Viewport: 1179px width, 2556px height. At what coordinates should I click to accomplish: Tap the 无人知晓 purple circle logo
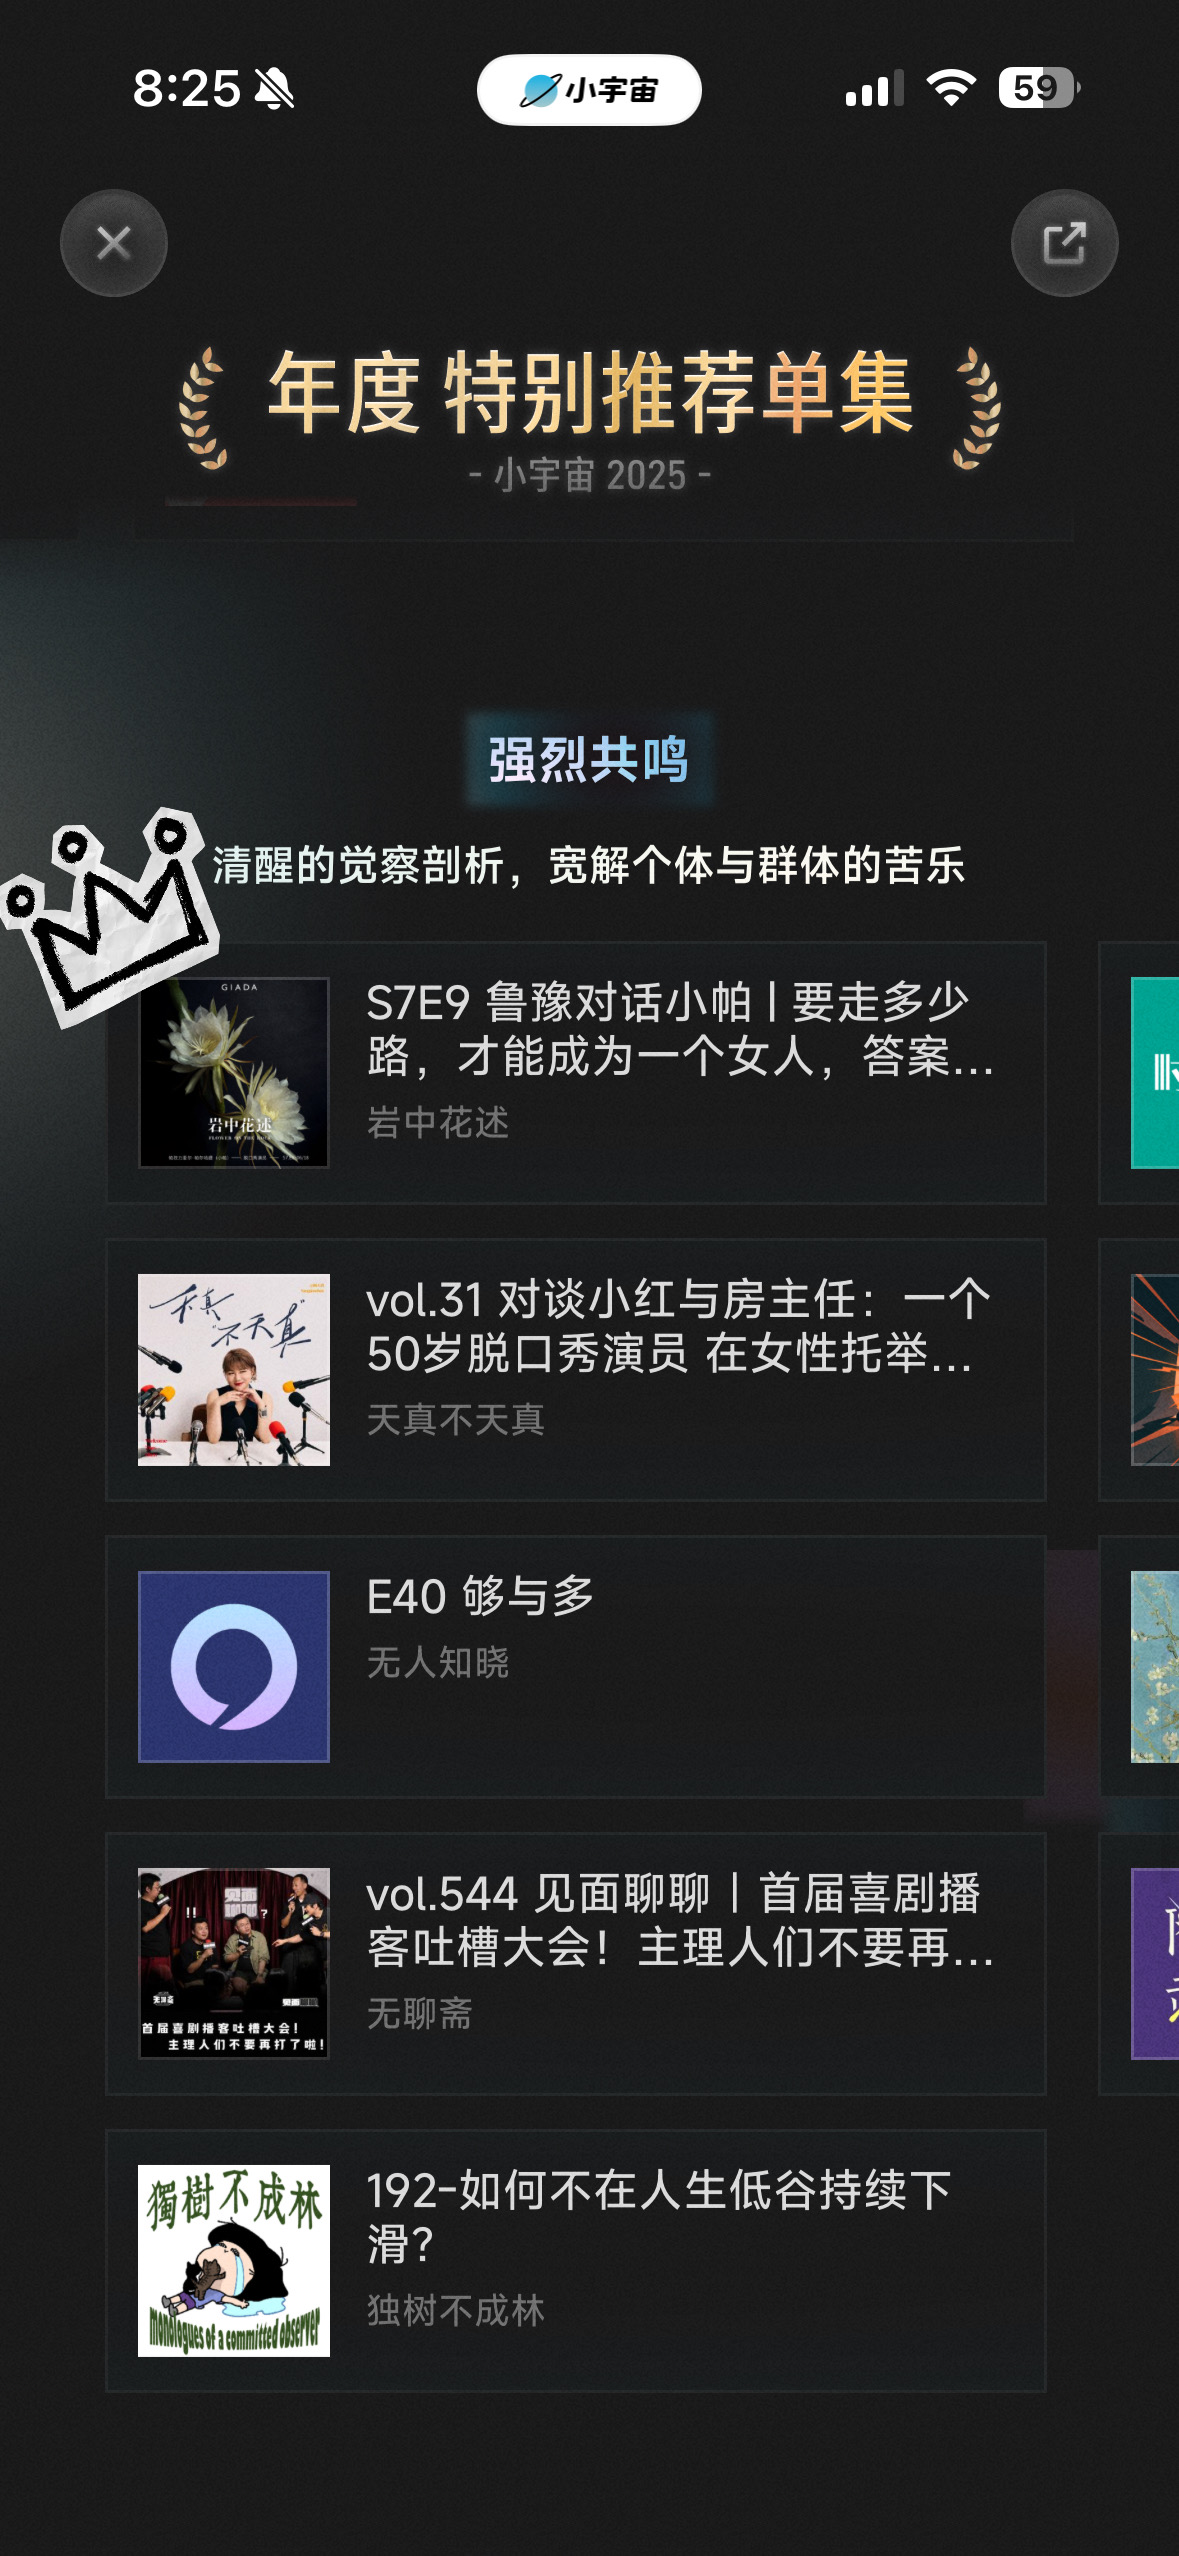(234, 1667)
